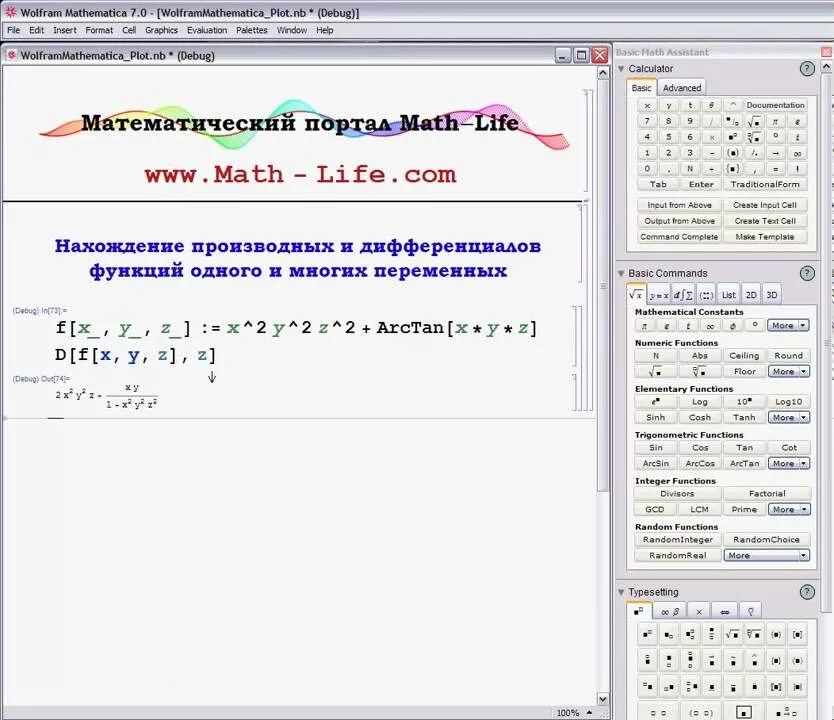This screenshot has height=720, width=834.
Task: Collapse the Typesetting section
Action: coord(621,592)
